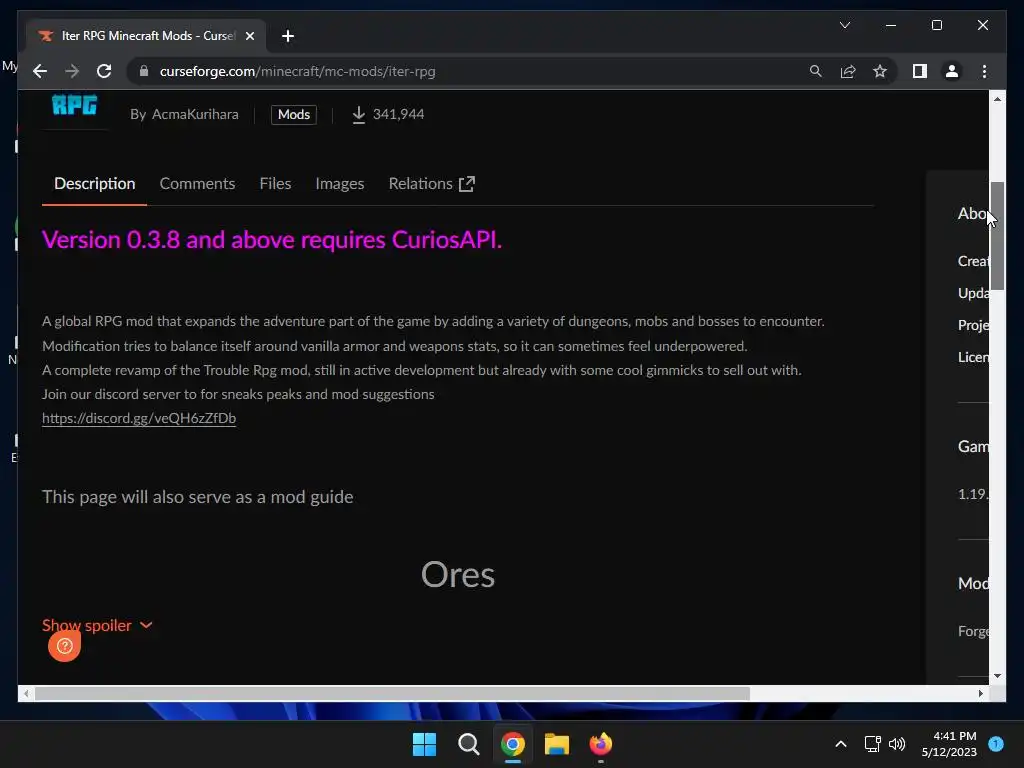
Task: Click the Chrome taskbar icon
Action: (513, 744)
